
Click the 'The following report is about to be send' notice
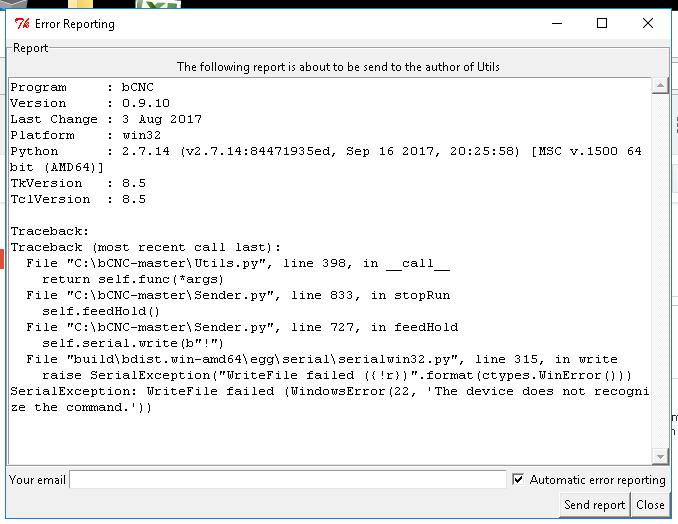[338, 67]
